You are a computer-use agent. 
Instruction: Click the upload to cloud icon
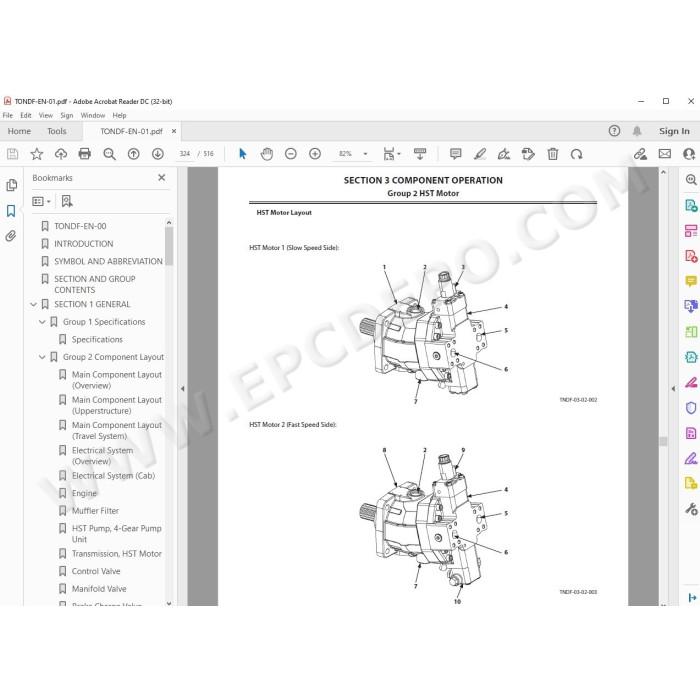pyautogui.click(x=61, y=154)
